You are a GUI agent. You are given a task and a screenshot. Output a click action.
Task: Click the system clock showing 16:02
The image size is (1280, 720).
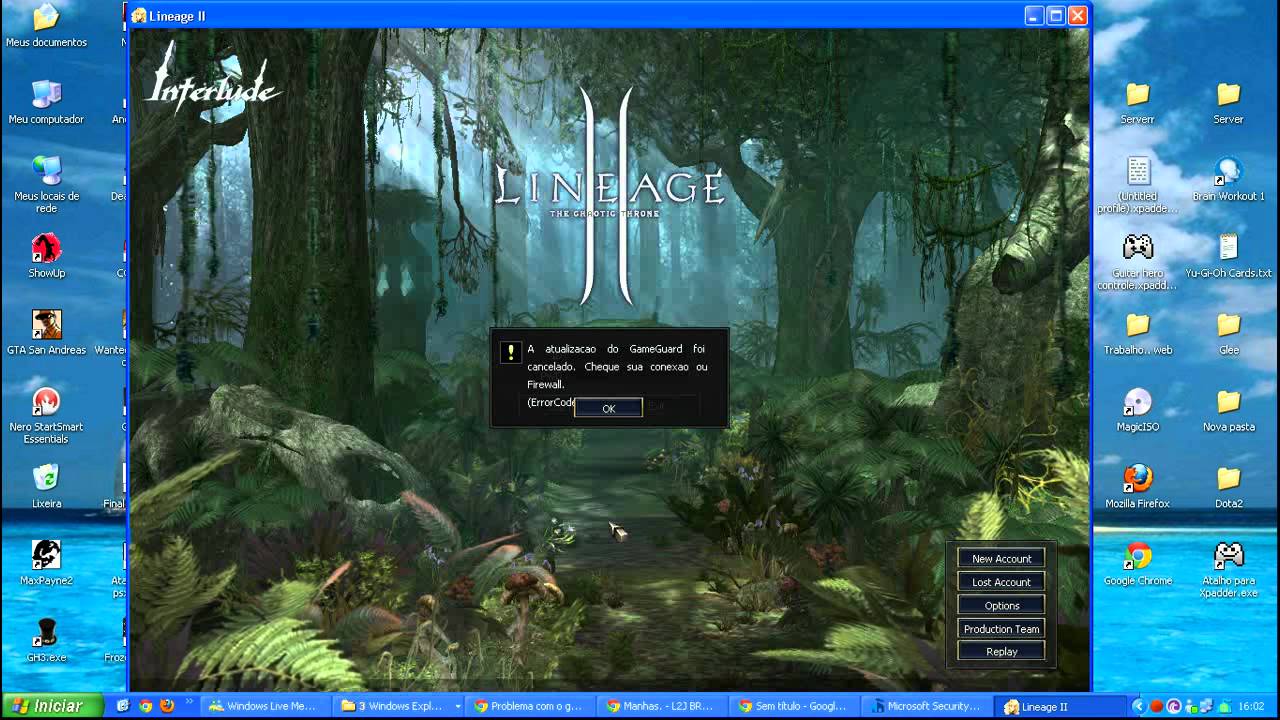click(x=1251, y=706)
